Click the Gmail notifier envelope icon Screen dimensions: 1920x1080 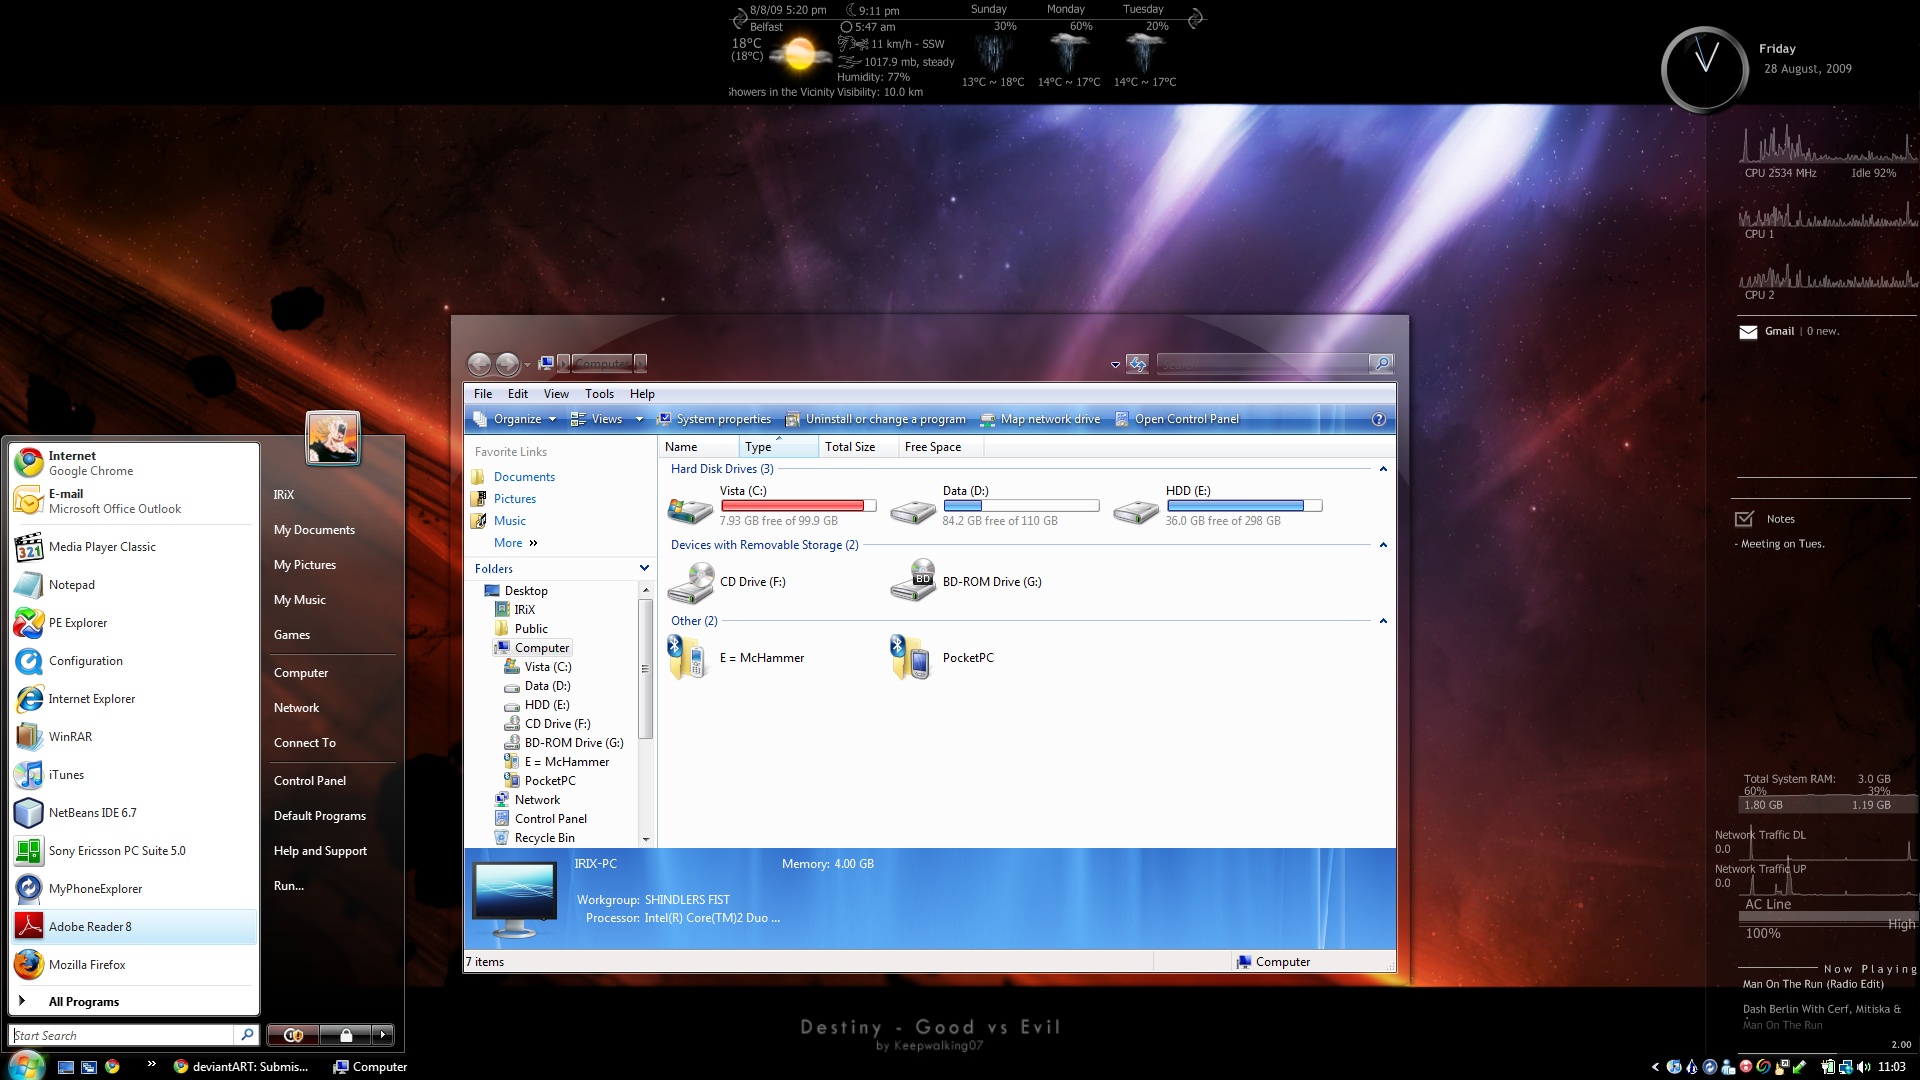(x=1748, y=332)
